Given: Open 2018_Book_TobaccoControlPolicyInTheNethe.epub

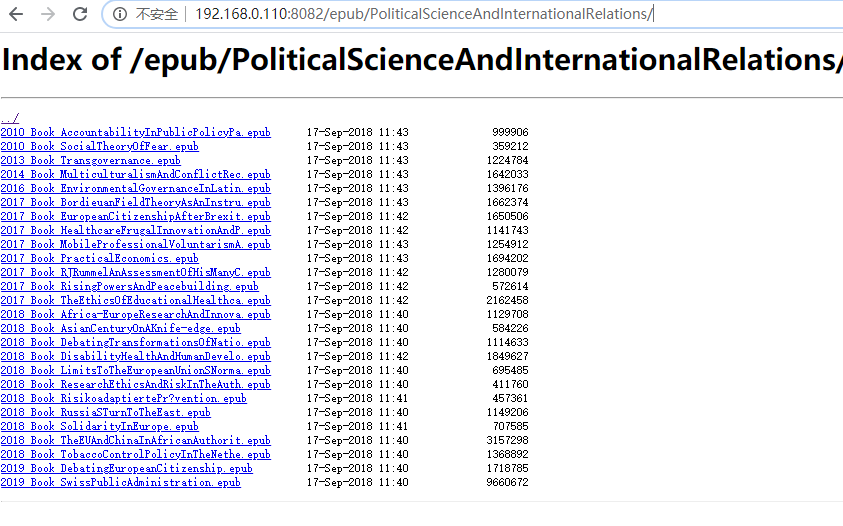Looking at the screenshot, I should click(x=135, y=454).
